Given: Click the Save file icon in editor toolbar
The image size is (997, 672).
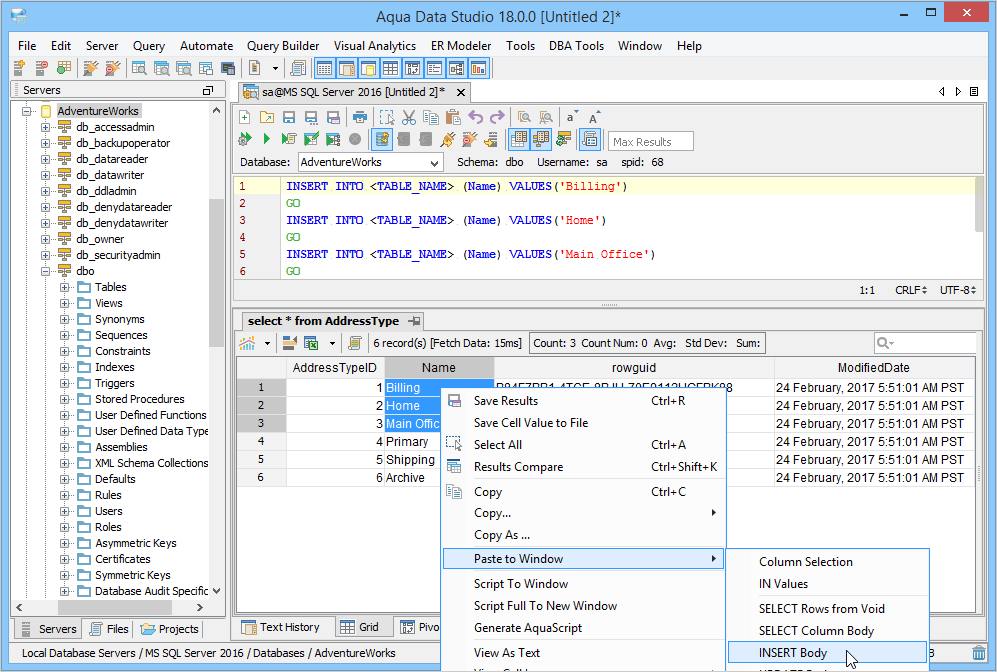Looking at the screenshot, I should pos(288,117).
